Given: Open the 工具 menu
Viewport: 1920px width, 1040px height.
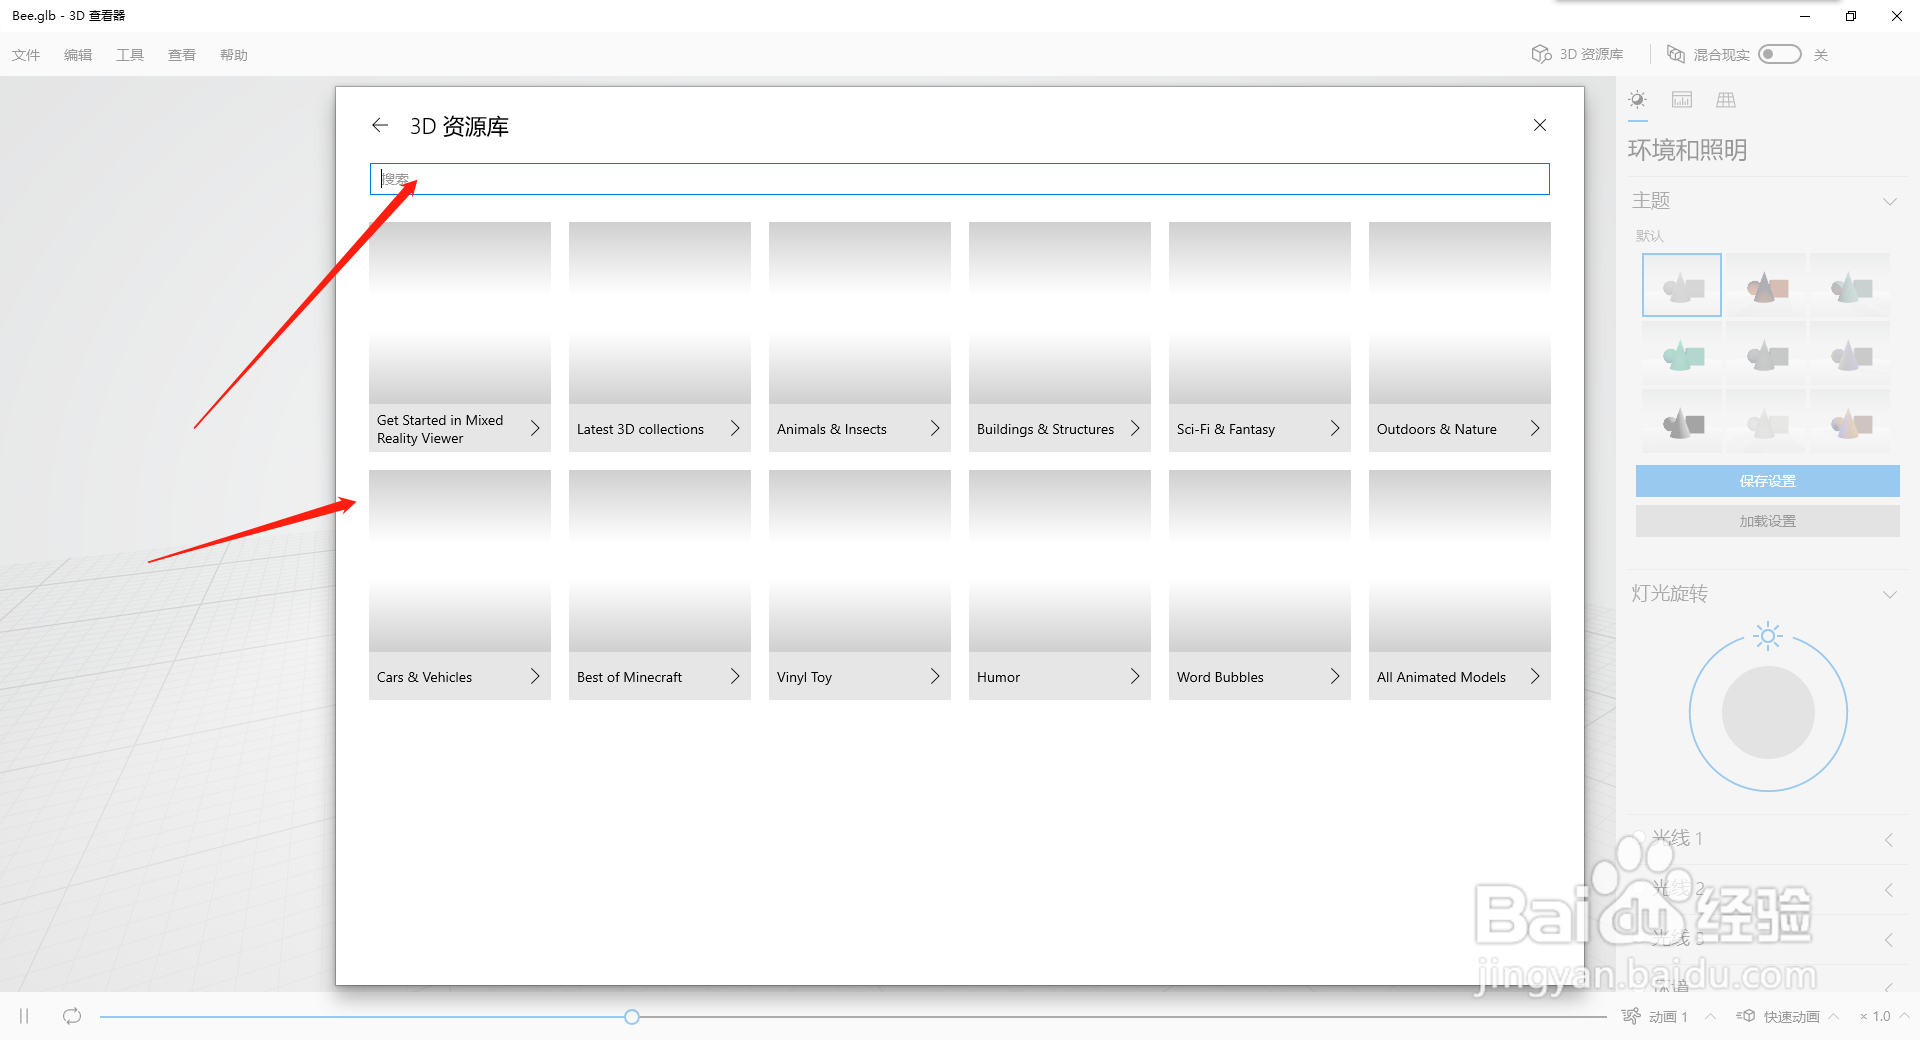Looking at the screenshot, I should pos(130,55).
